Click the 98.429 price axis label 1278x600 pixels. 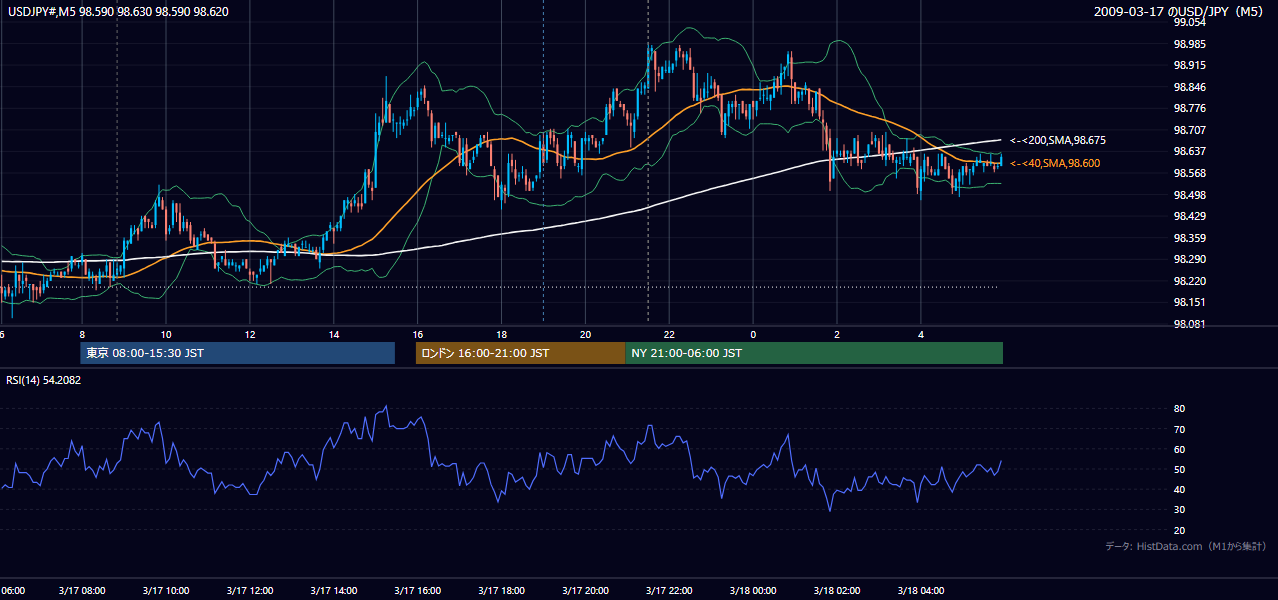click(x=1188, y=216)
